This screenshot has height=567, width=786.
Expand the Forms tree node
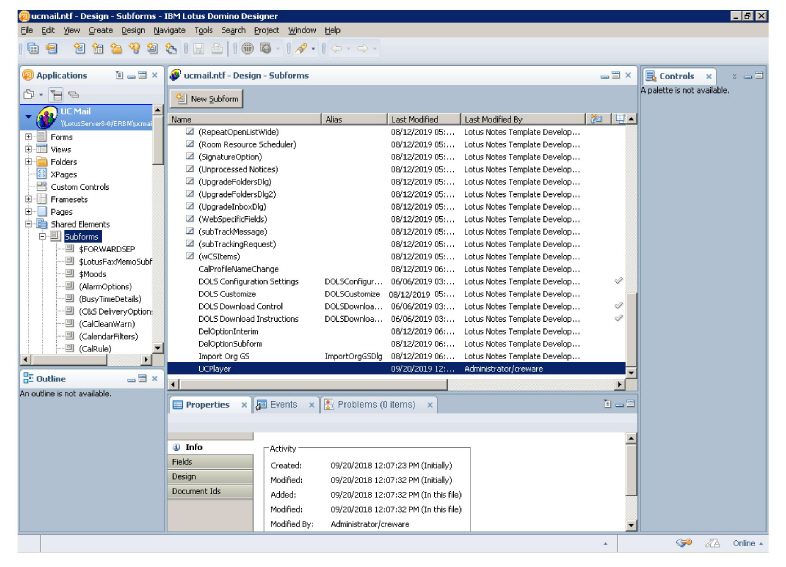tap(29, 136)
